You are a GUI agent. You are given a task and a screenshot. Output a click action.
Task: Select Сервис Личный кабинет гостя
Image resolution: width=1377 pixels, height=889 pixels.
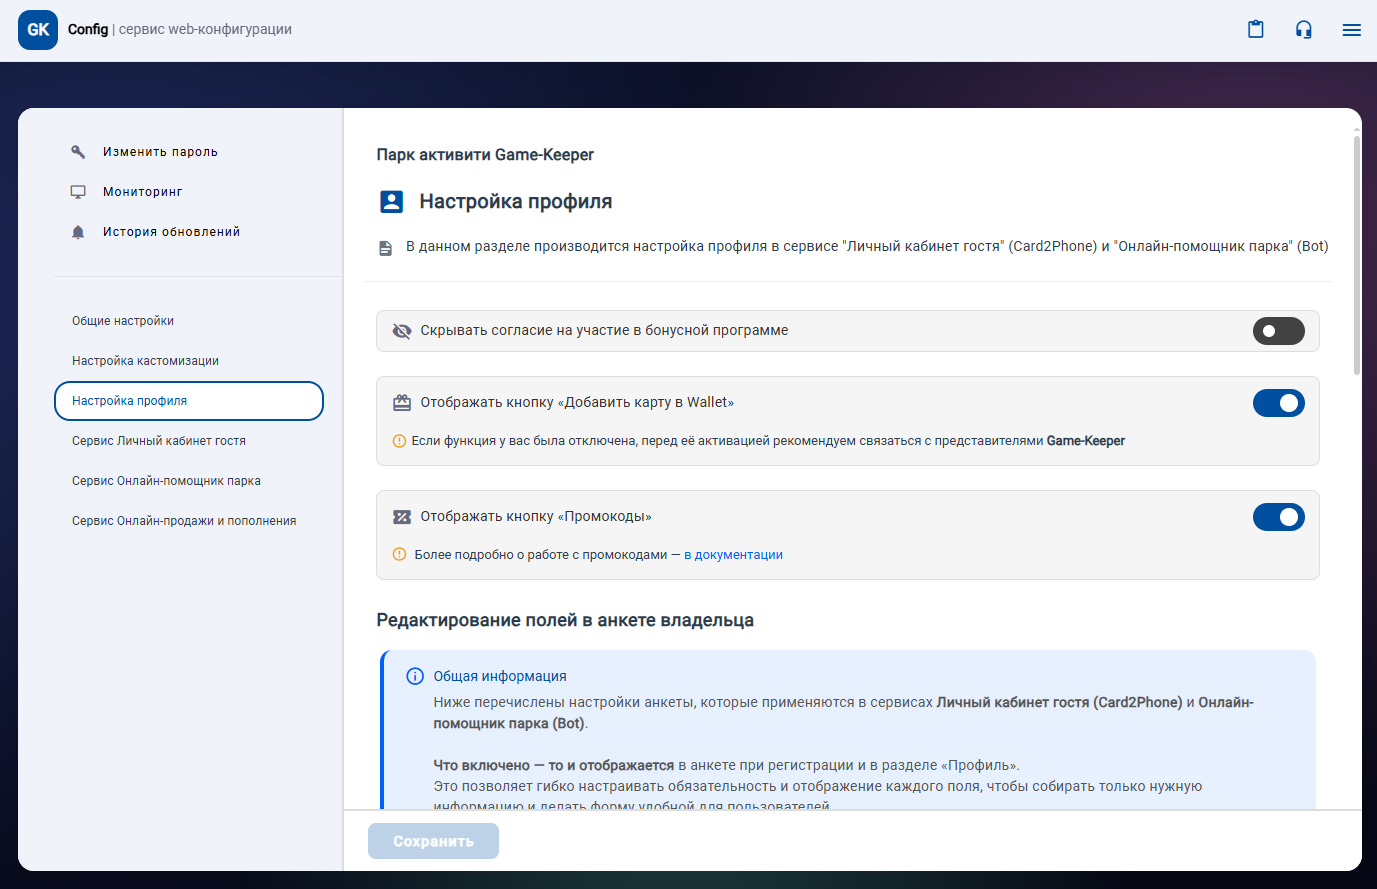click(x=159, y=441)
